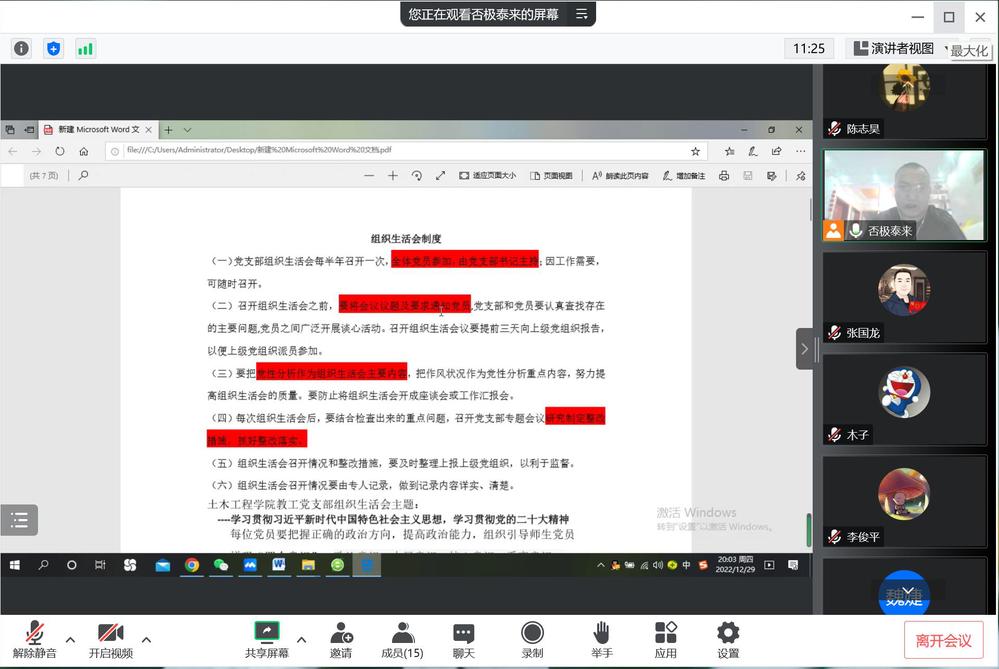
Task: Open the 邀请 invite panel
Action: 341,640
